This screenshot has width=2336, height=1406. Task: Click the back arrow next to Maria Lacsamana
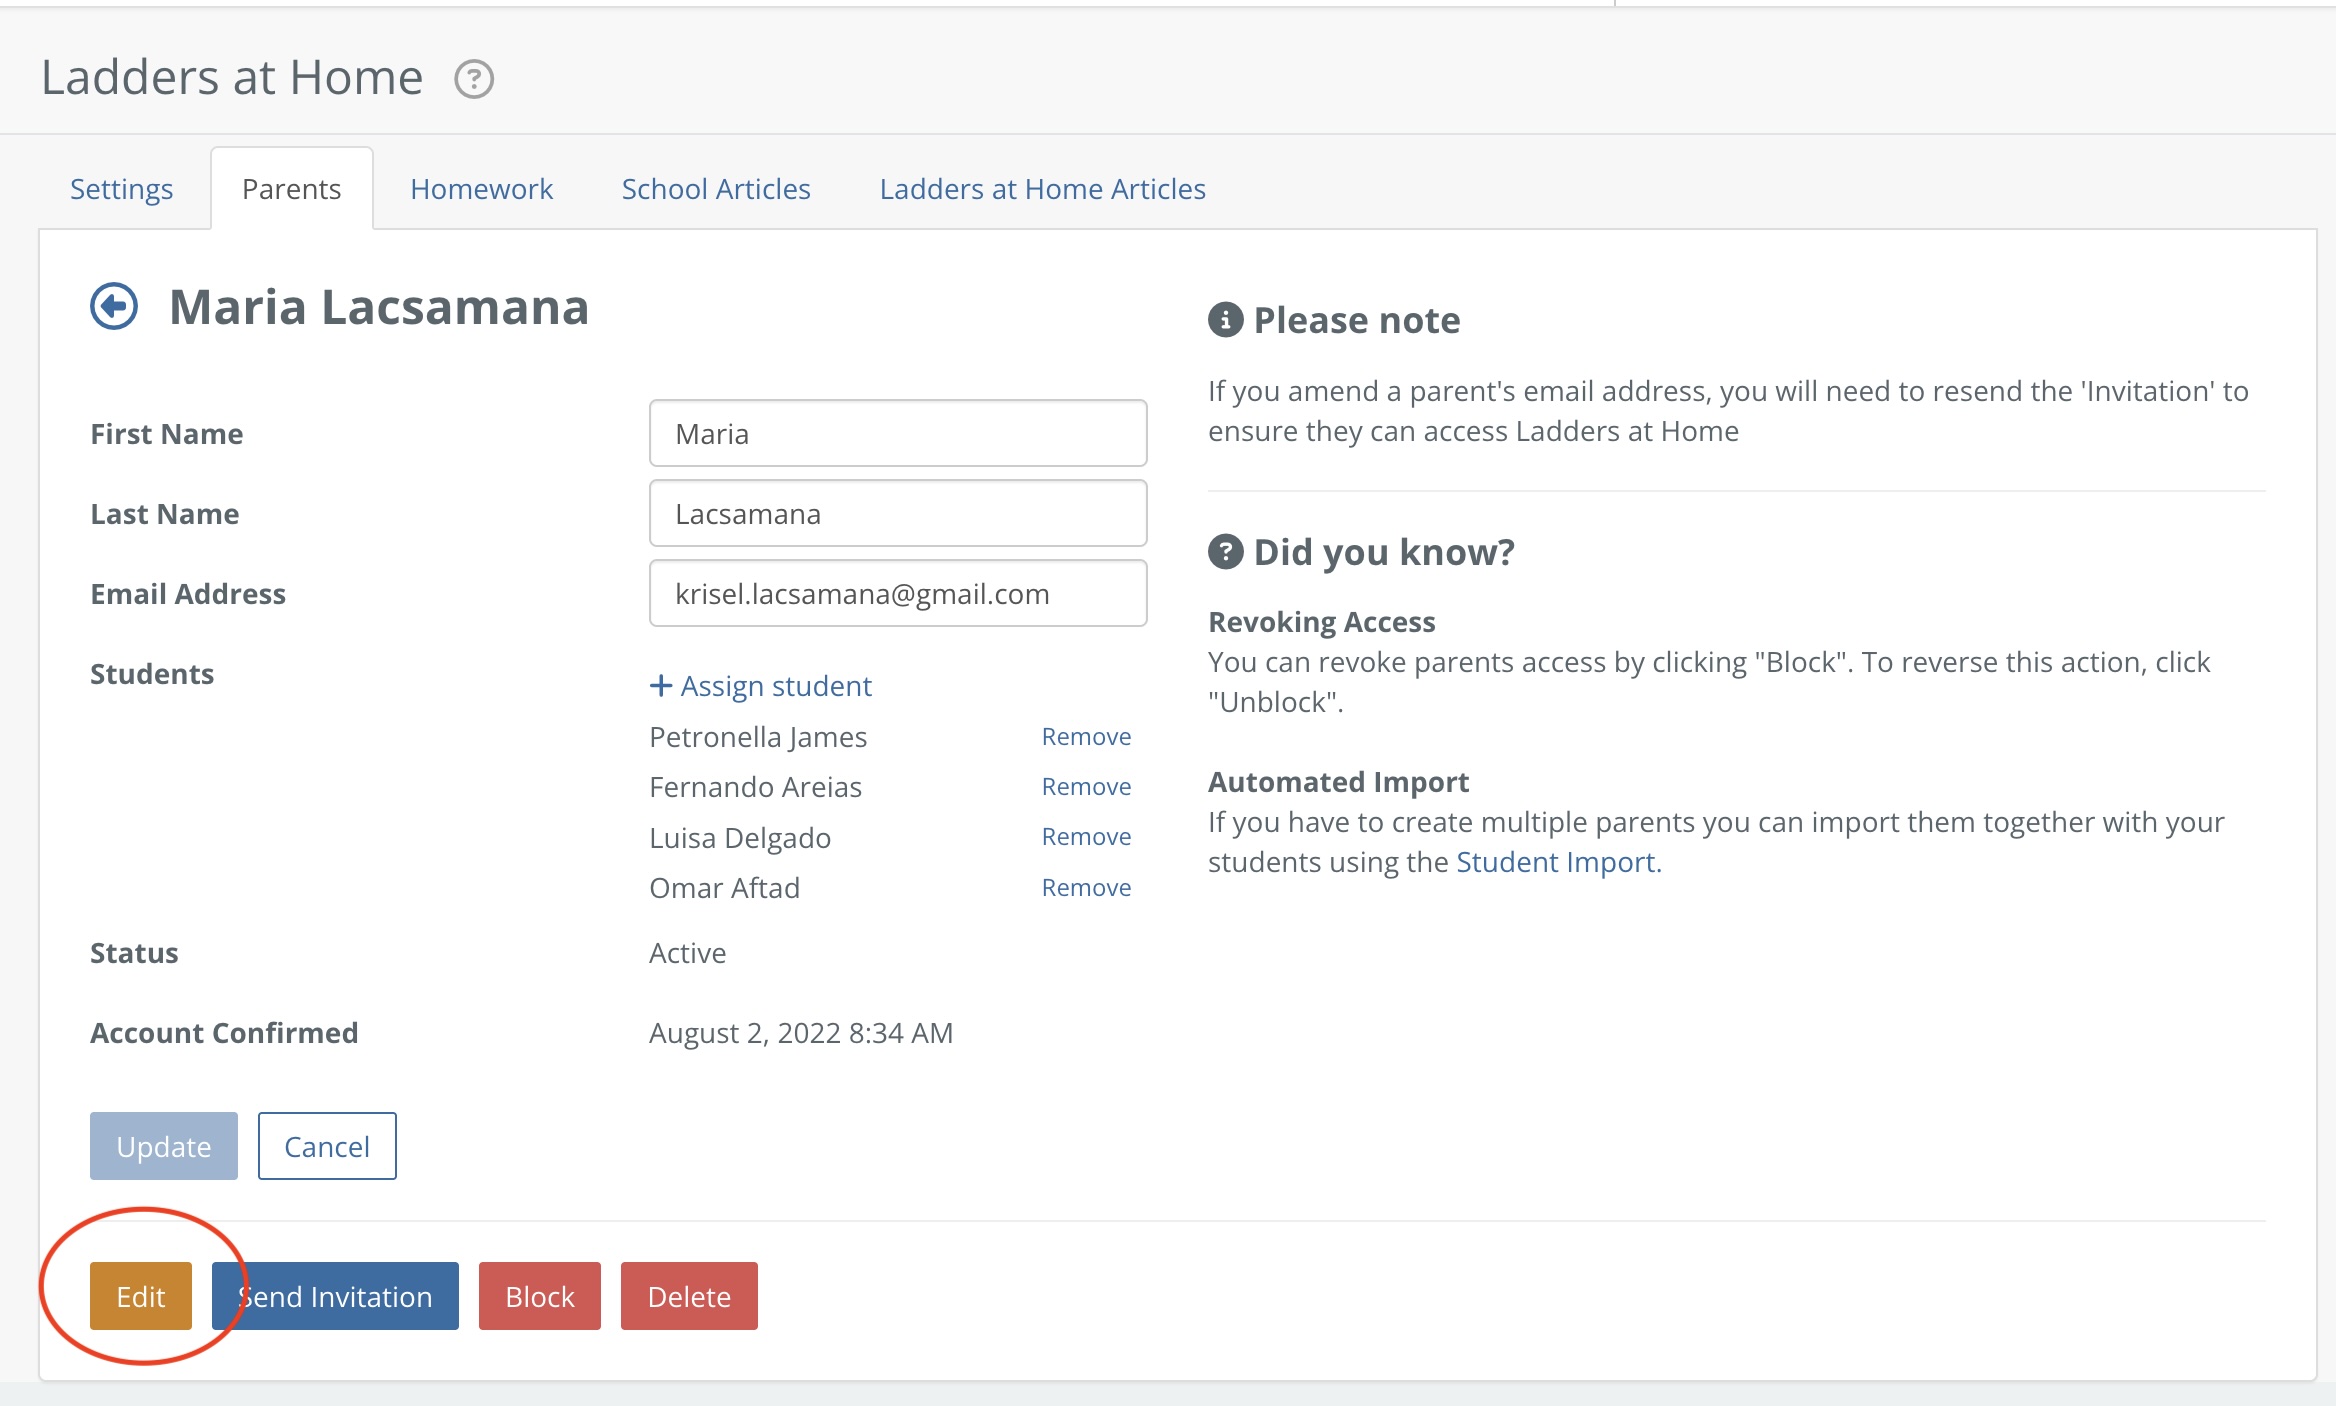114,306
